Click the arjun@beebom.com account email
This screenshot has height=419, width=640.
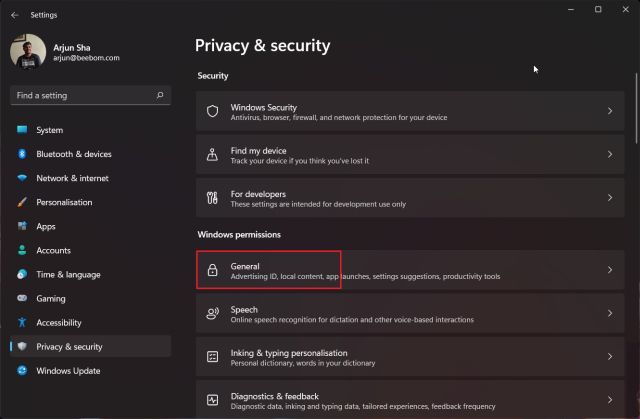pyautogui.click(x=86, y=58)
